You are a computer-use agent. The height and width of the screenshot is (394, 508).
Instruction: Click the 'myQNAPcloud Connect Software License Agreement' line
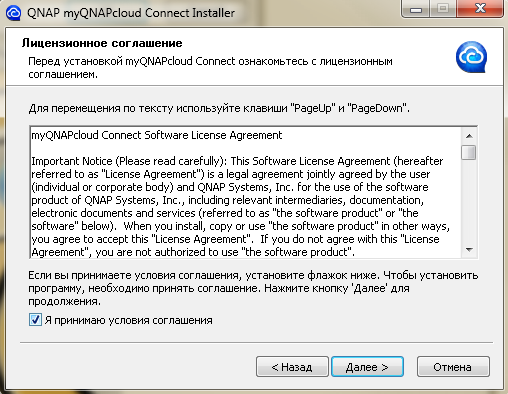[x=157, y=135]
